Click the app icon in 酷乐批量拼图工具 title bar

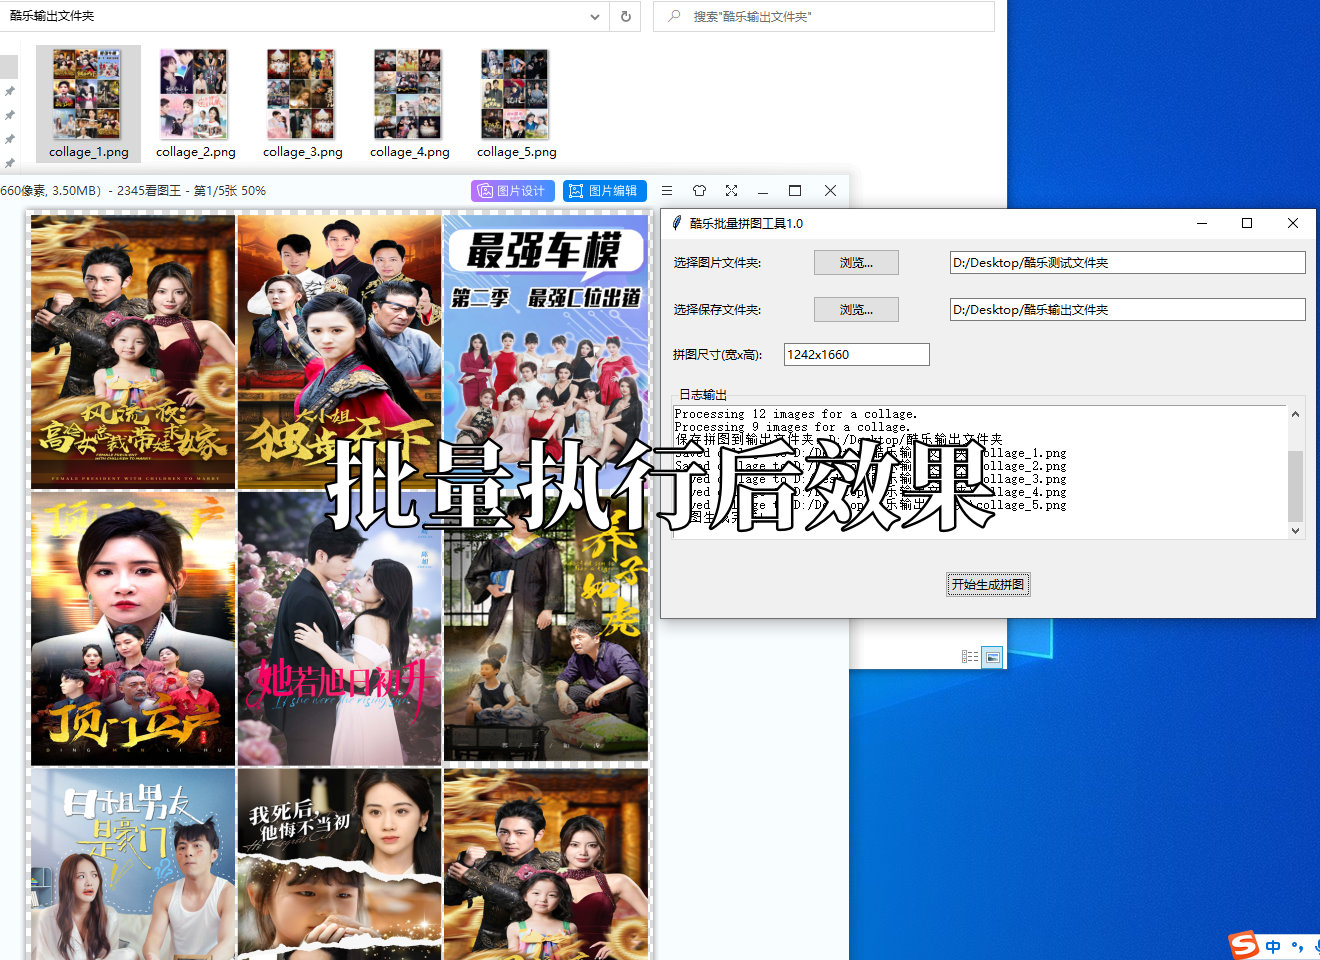pos(676,223)
